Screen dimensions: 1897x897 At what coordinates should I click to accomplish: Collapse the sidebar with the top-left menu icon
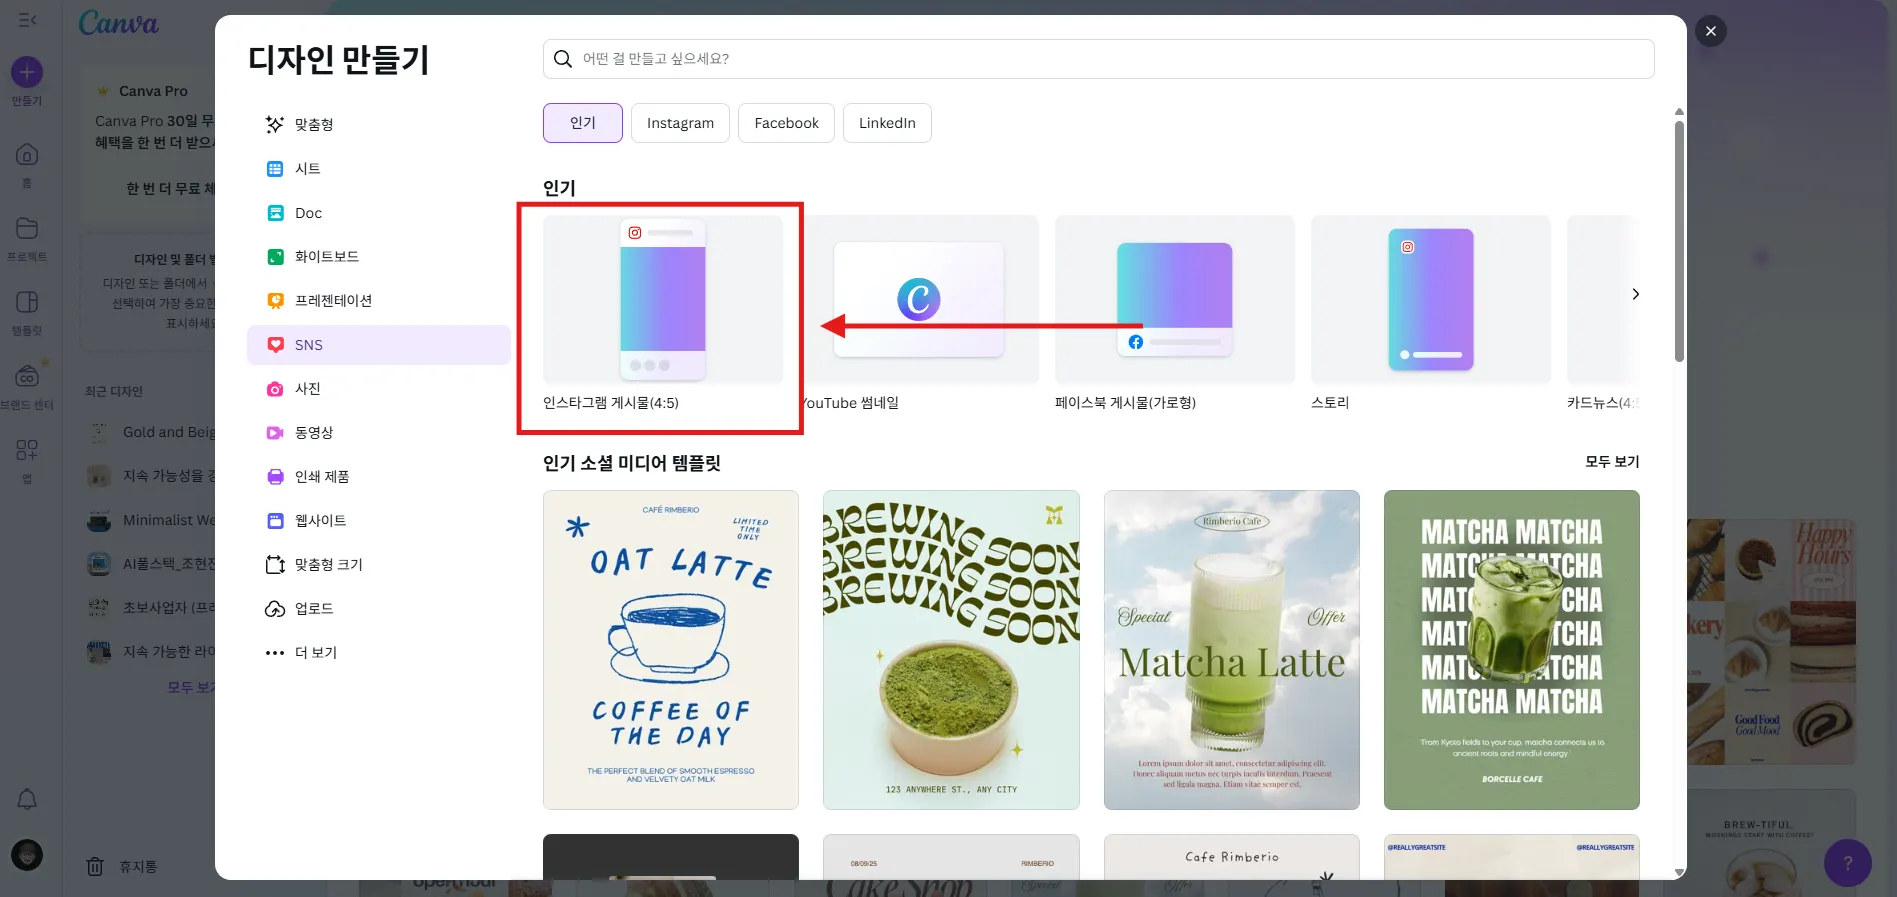[x=27, y=20]
